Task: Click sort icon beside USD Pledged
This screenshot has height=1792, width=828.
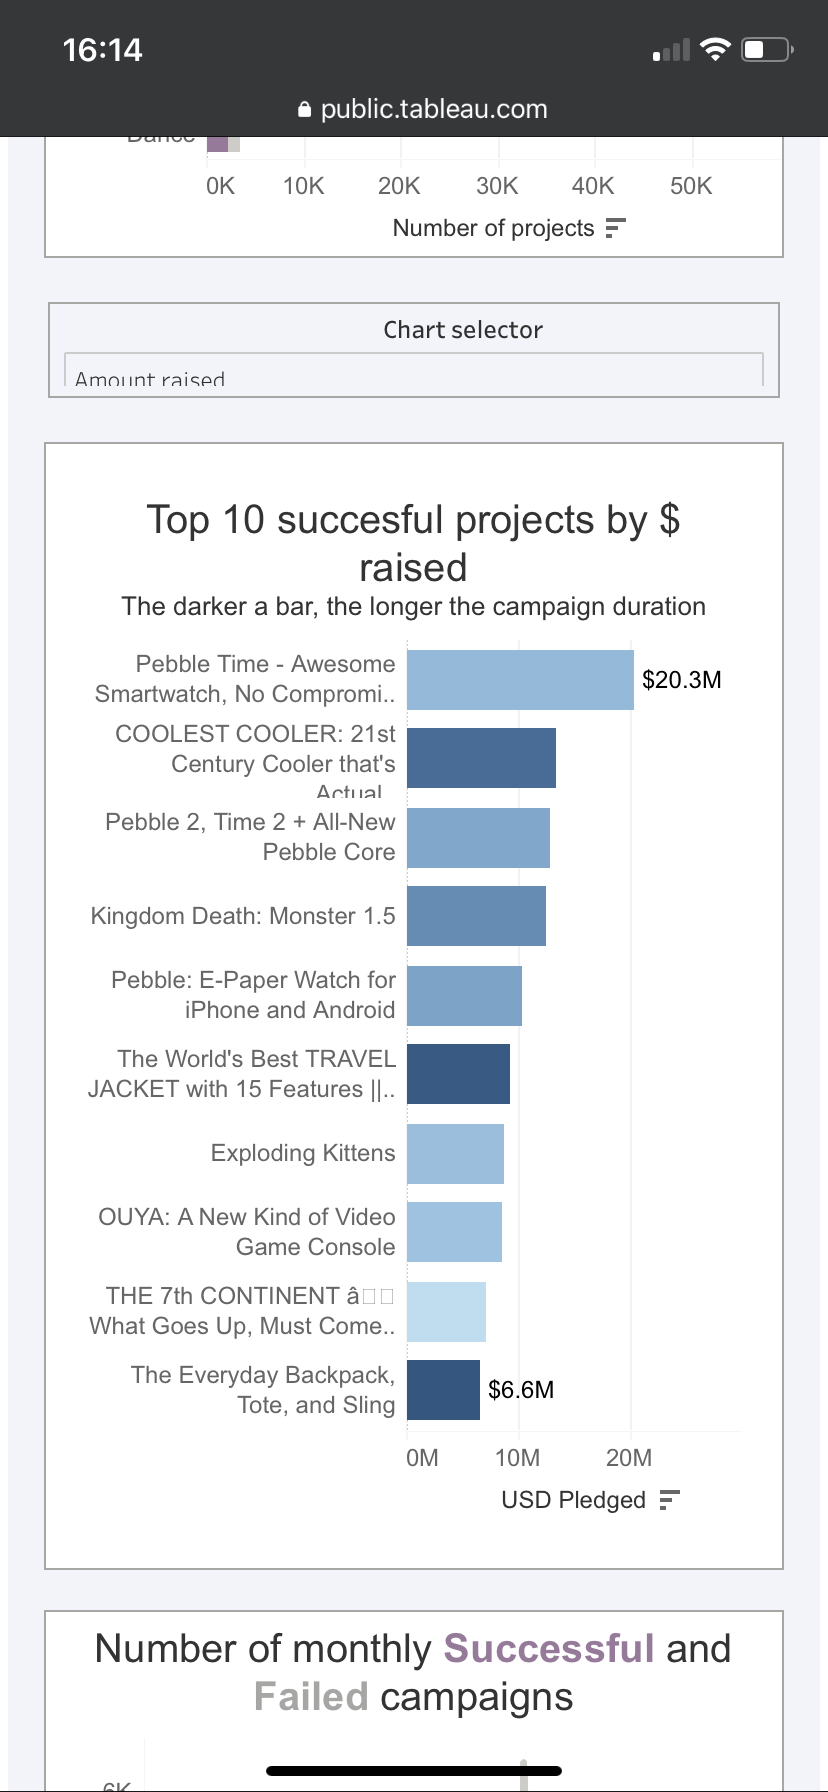Action: (670, 1500)
